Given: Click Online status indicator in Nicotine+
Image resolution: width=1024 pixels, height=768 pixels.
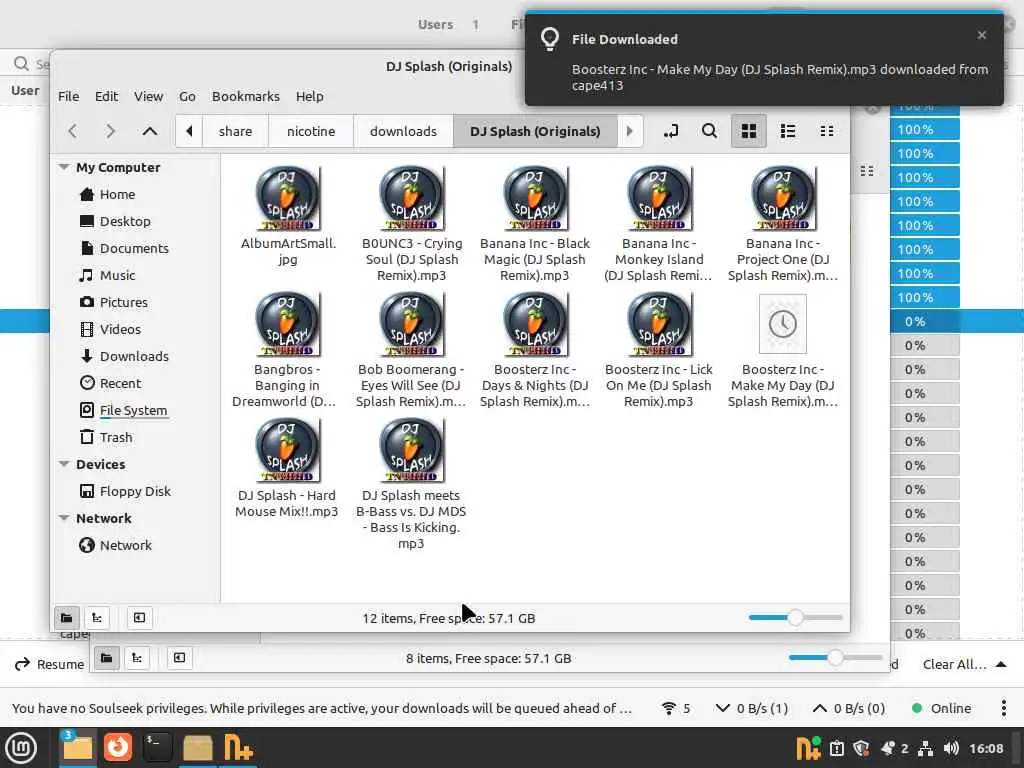Looking at the screenshot, I should (x=941, y=709).
